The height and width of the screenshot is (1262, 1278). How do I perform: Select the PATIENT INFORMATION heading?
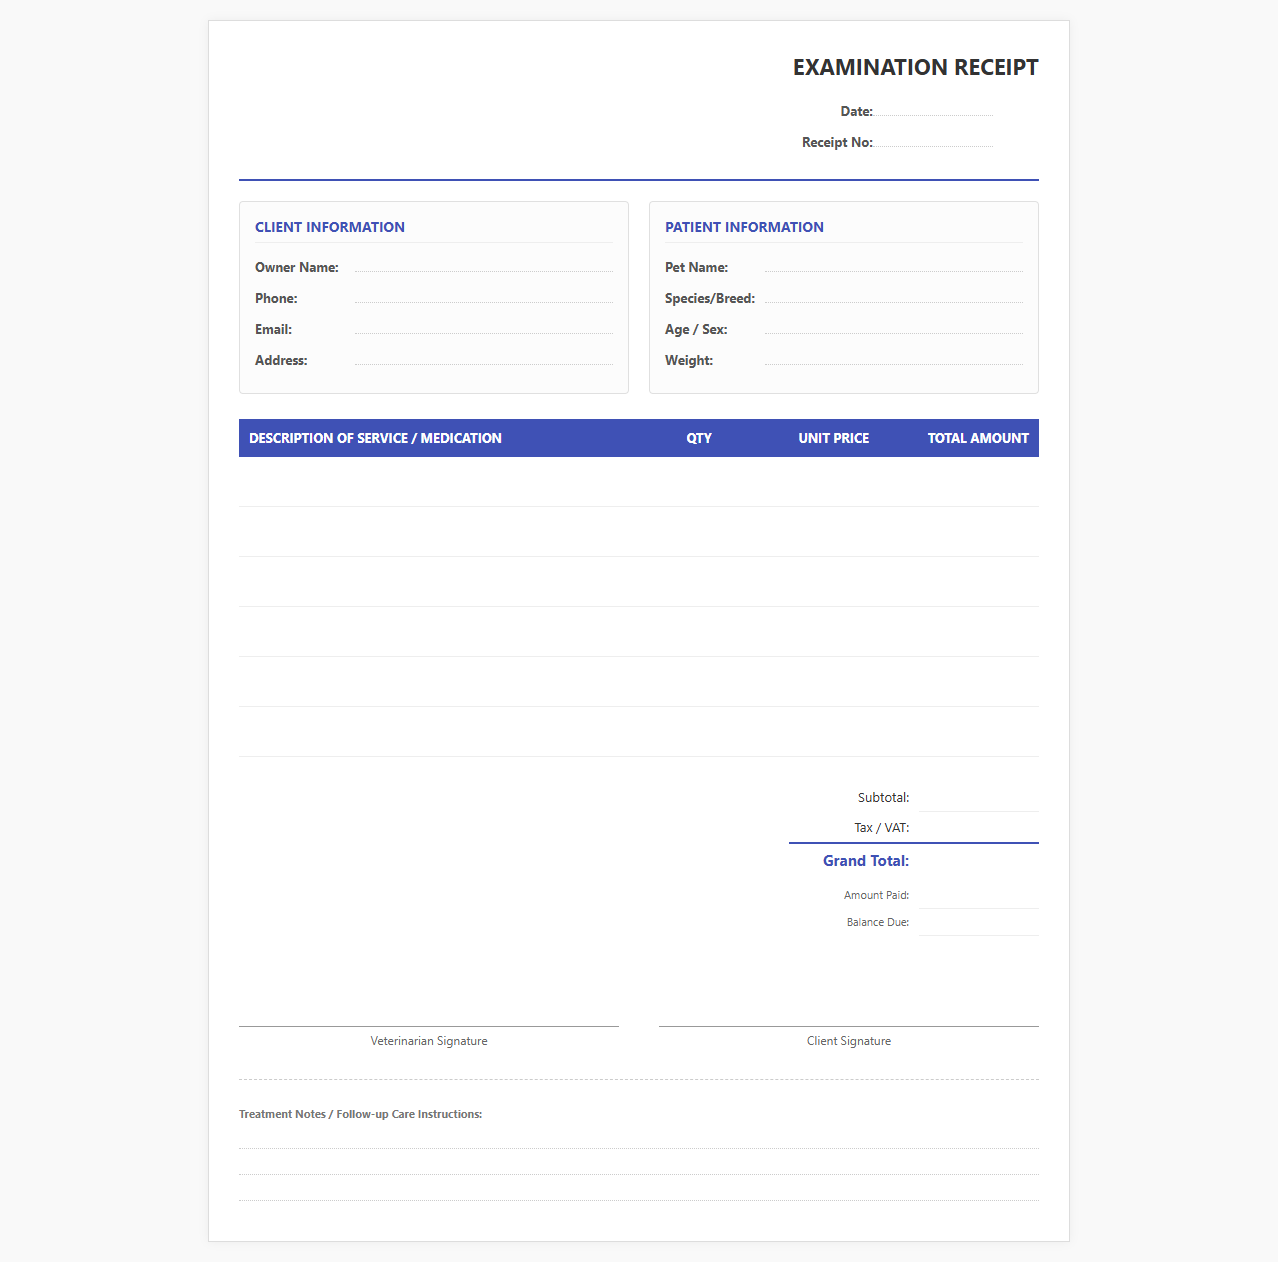[x=744, y=227]
